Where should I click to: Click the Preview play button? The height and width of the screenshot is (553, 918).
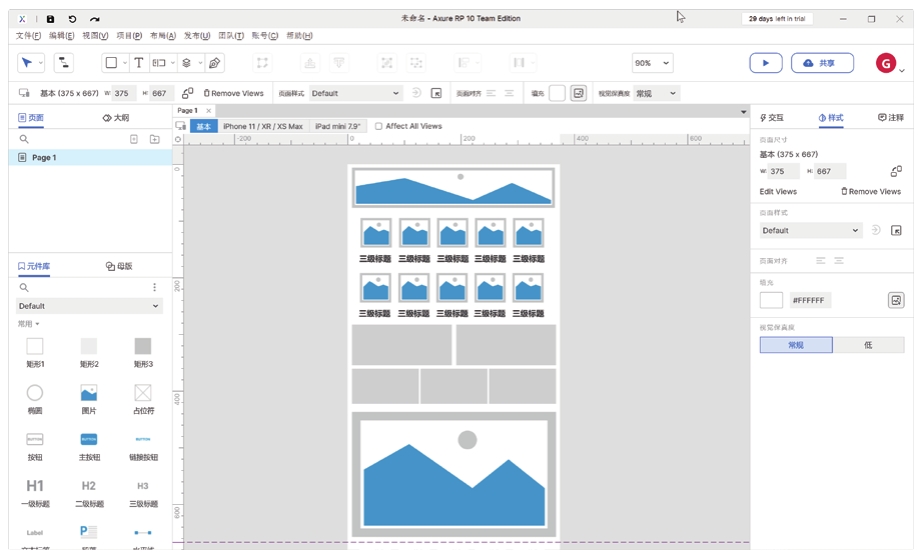[766, 63]
